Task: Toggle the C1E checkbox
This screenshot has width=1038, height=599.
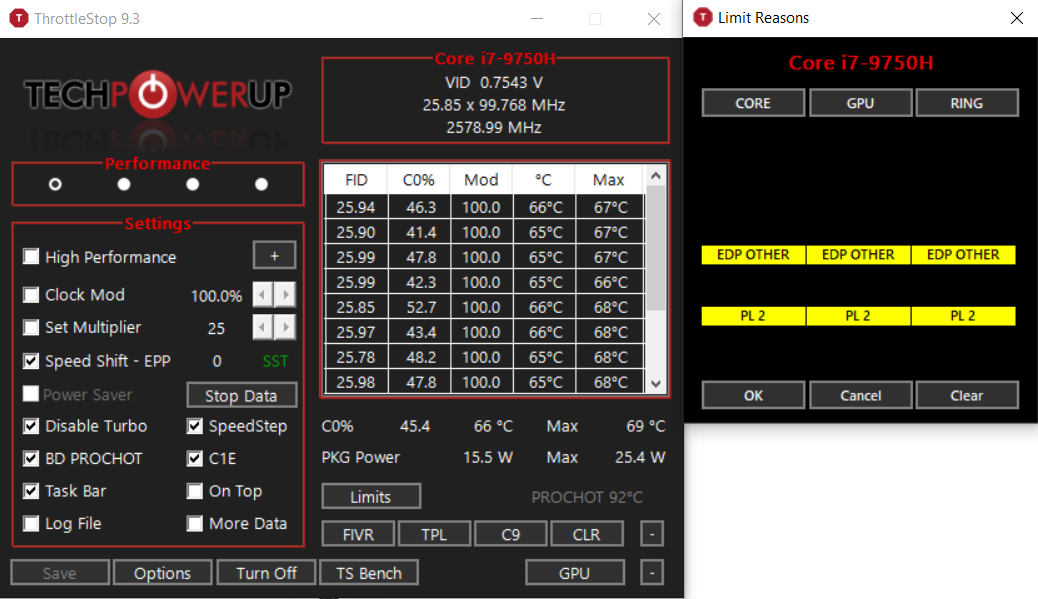Action: click(195, 458)
